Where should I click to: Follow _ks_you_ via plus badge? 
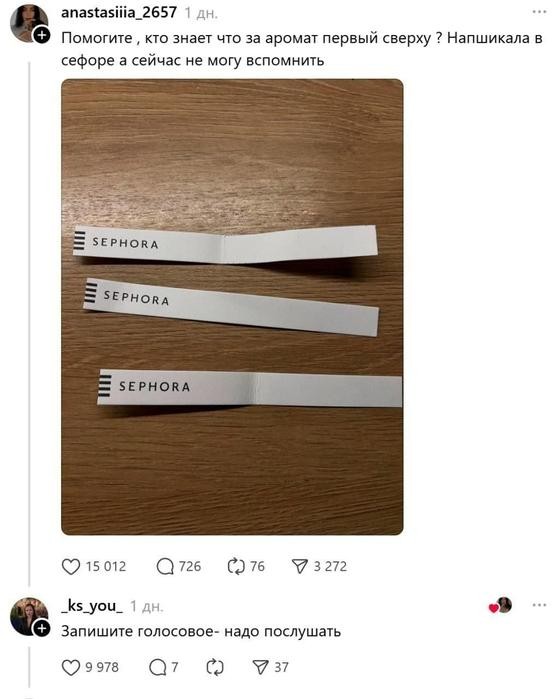tap(41, 629)
